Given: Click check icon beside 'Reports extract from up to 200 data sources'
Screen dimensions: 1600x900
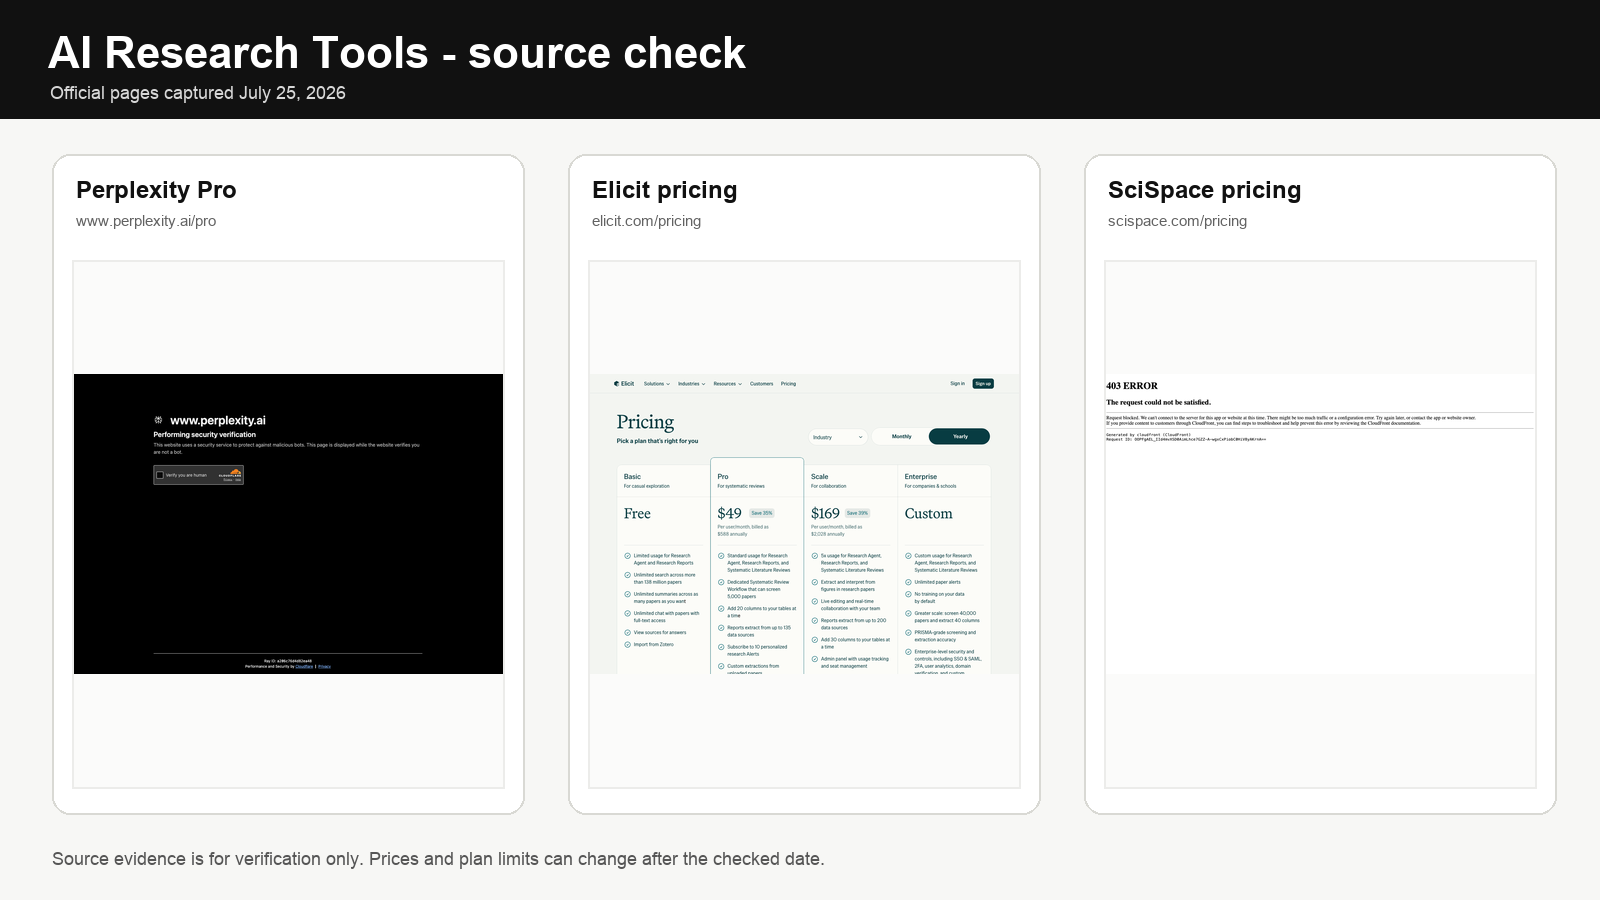Looking at the screenshot, I should pyautogui.click(x=815, y=620).
